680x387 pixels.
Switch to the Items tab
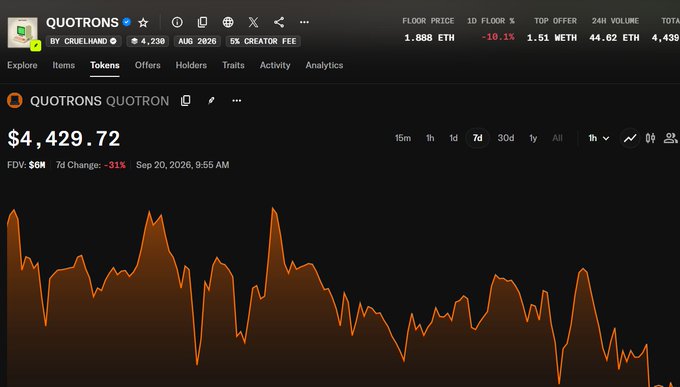[x=64, y=65]
